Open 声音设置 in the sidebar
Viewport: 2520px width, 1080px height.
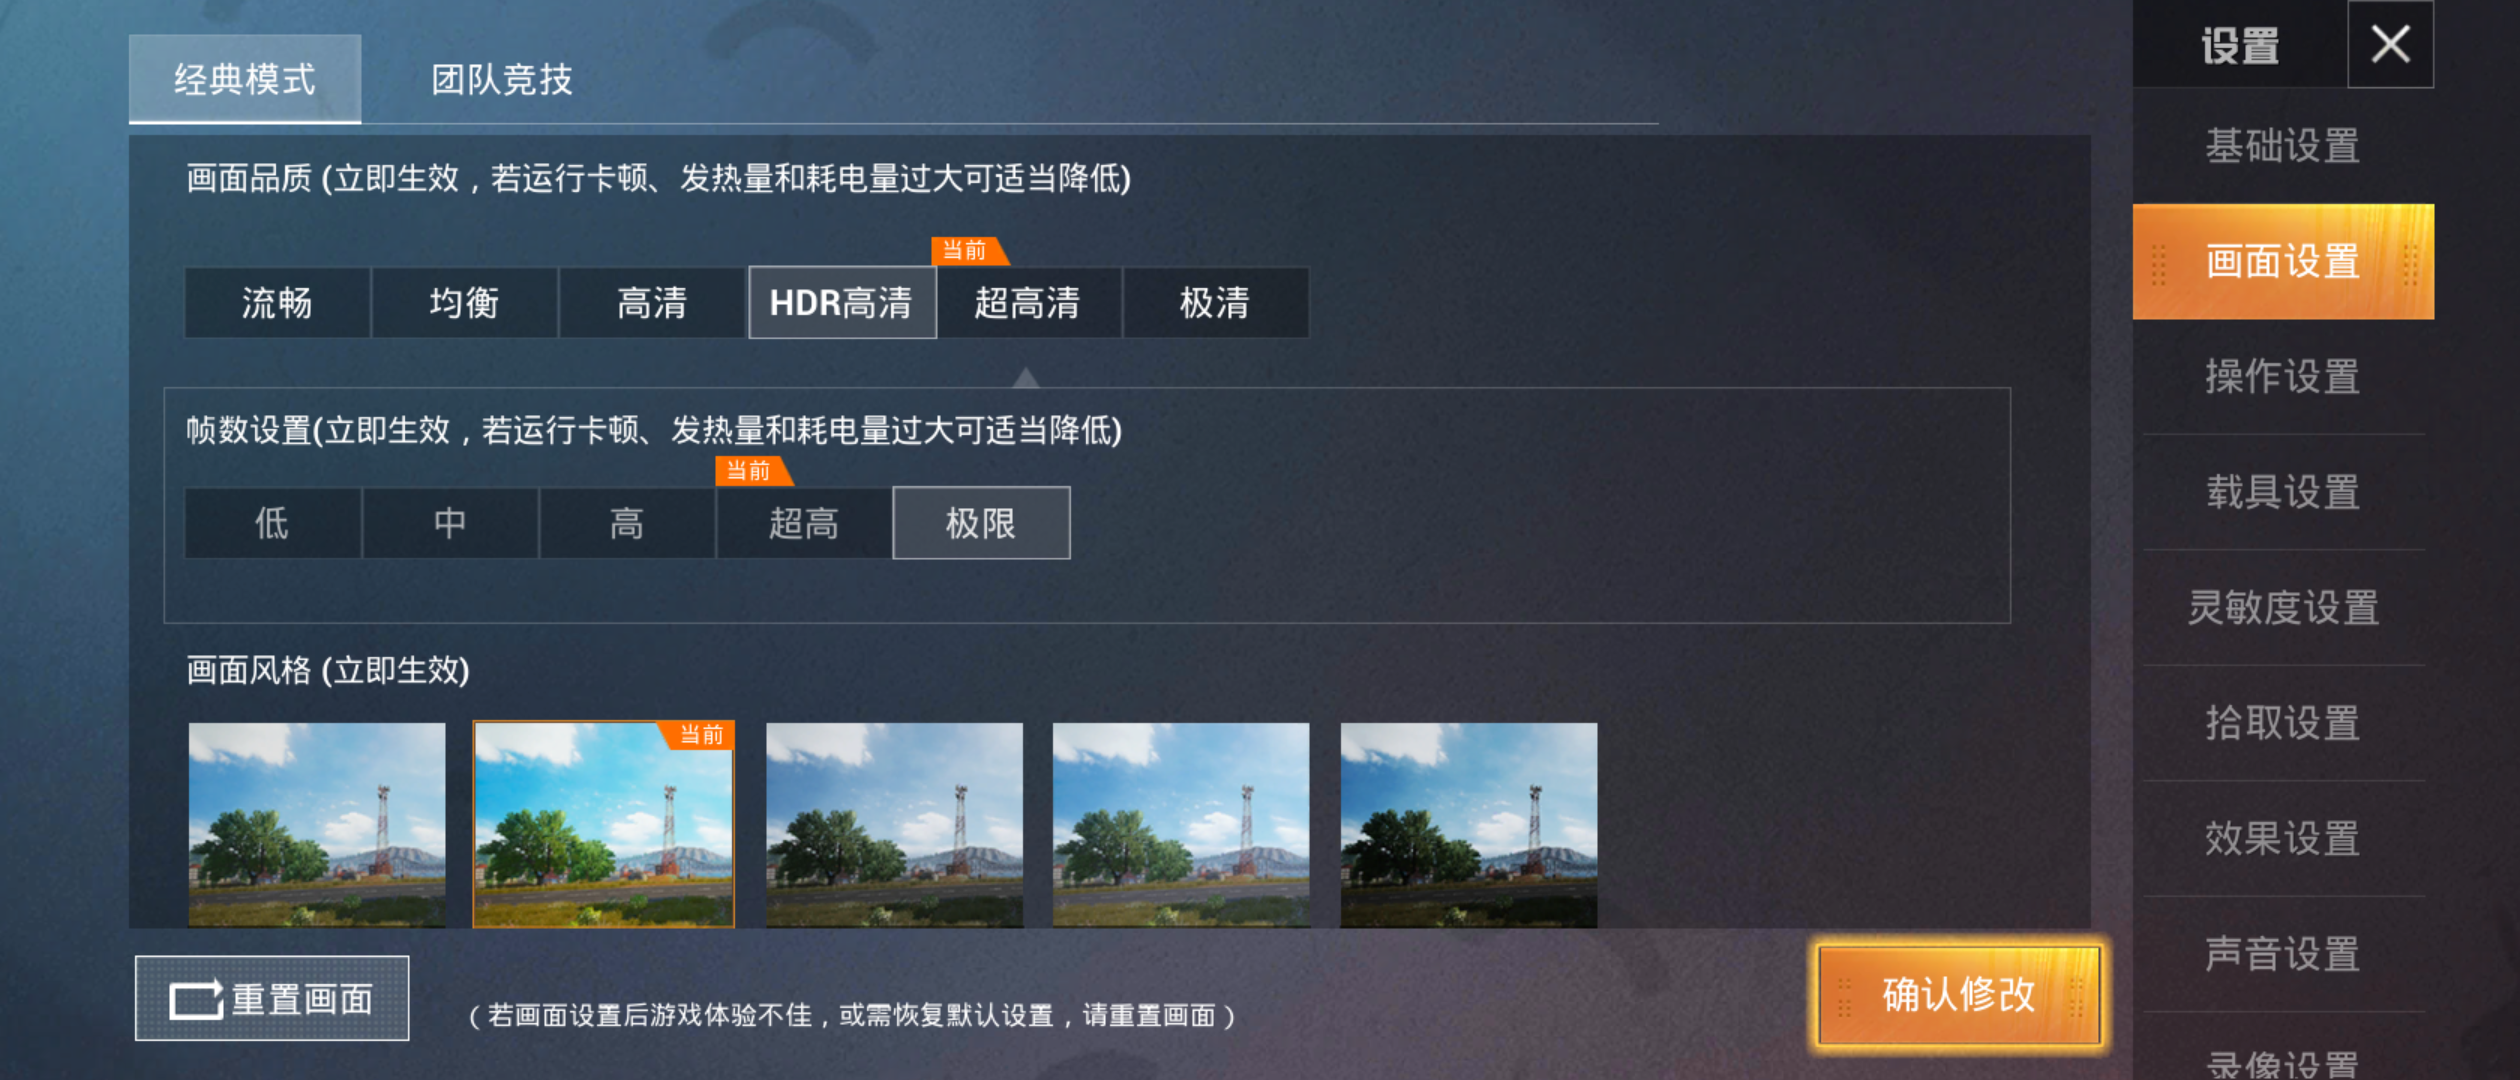(x=2283, y=954)
